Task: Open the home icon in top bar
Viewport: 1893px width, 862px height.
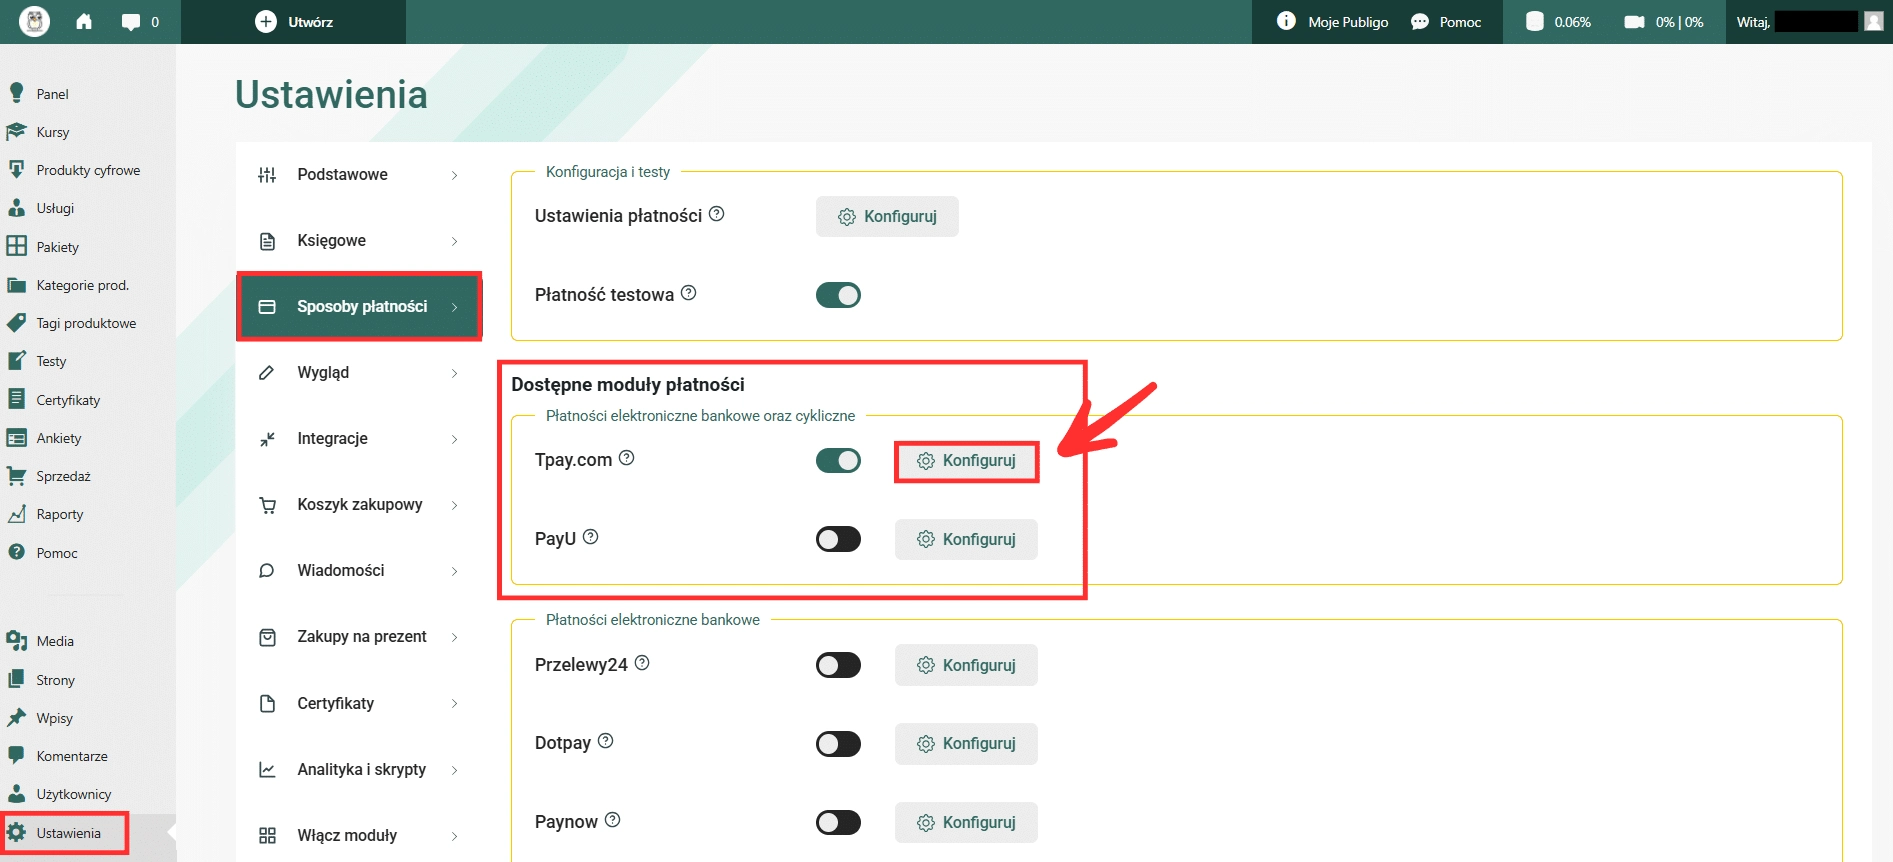Action: click(84, 21)
